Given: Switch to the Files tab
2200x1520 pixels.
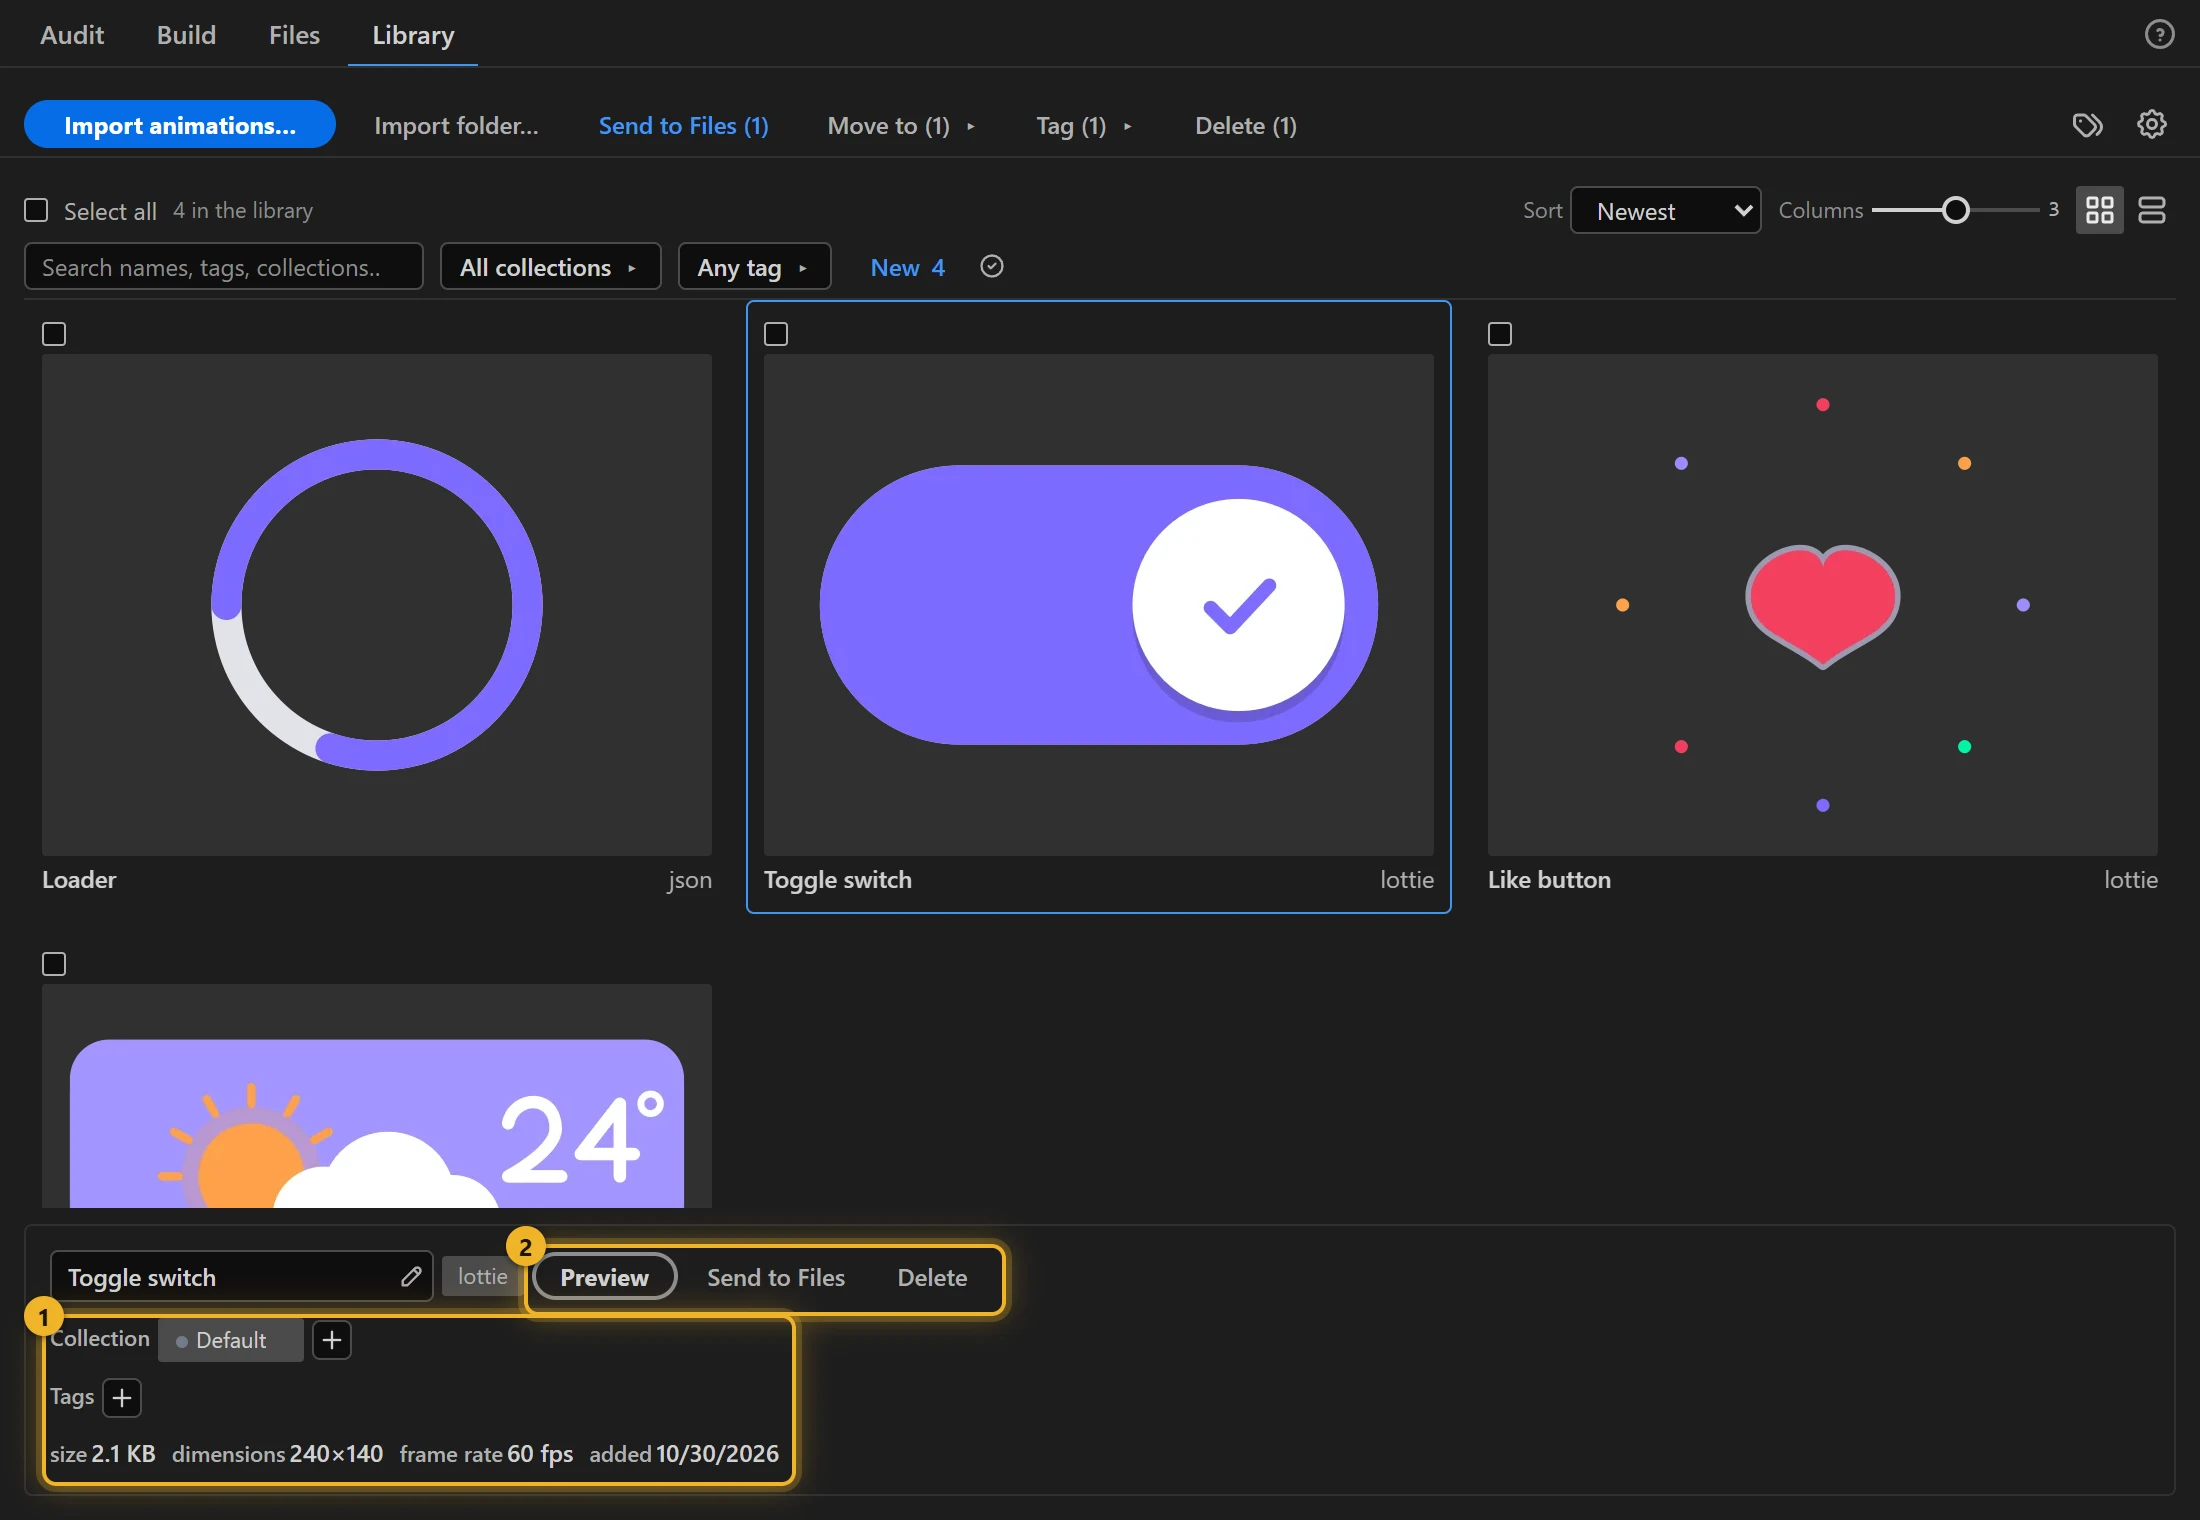Looking at the screenshot, I should [294, 34].
